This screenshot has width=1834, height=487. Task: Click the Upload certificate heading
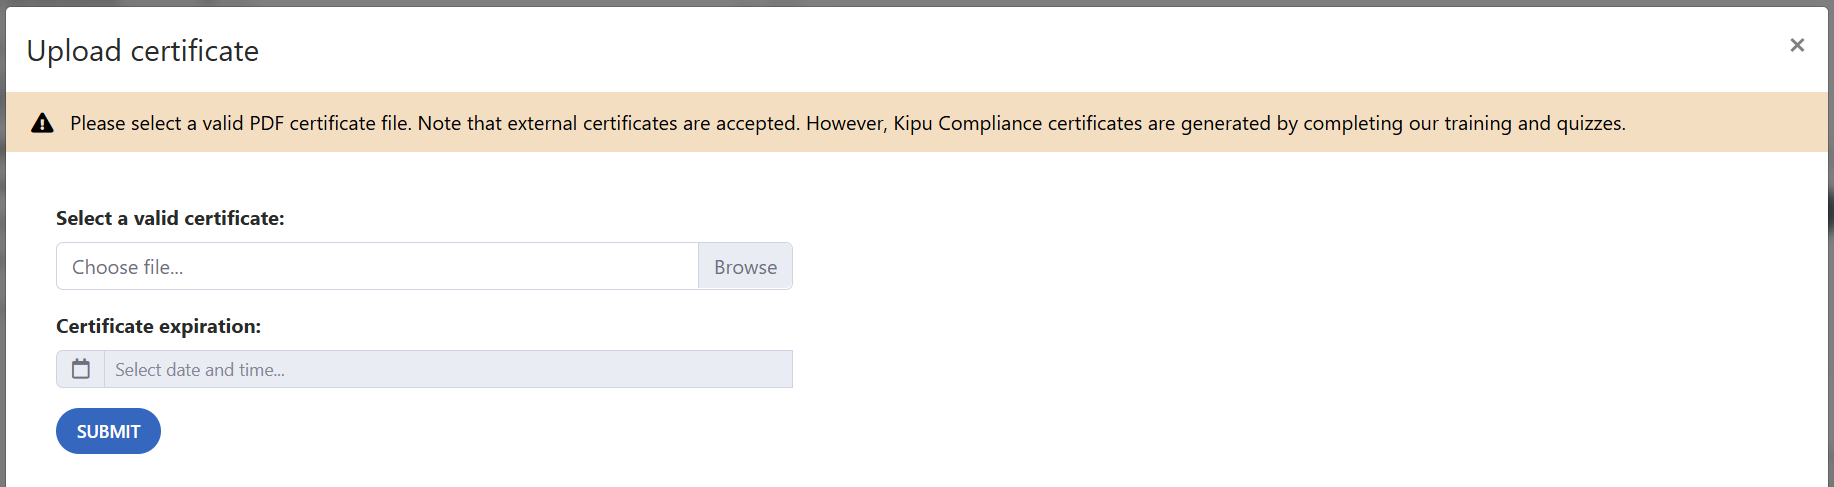[x=143, y=51]
